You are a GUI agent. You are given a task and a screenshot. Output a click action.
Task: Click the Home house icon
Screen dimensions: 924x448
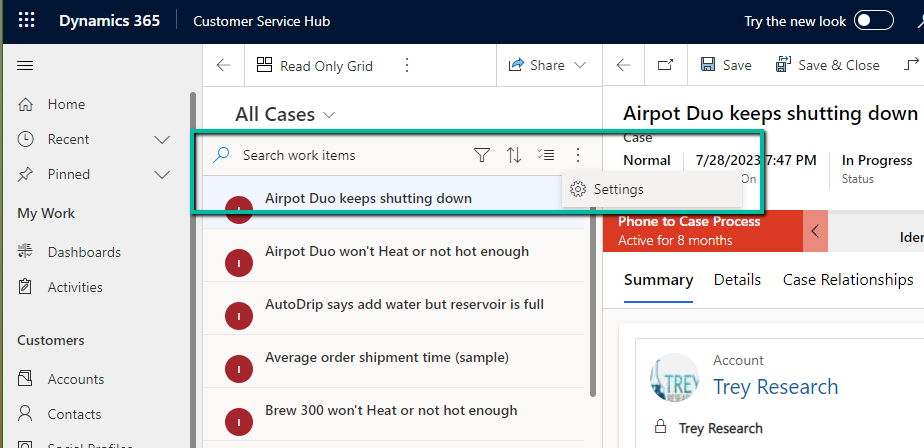pyautogui.click(x=25, y=104)
